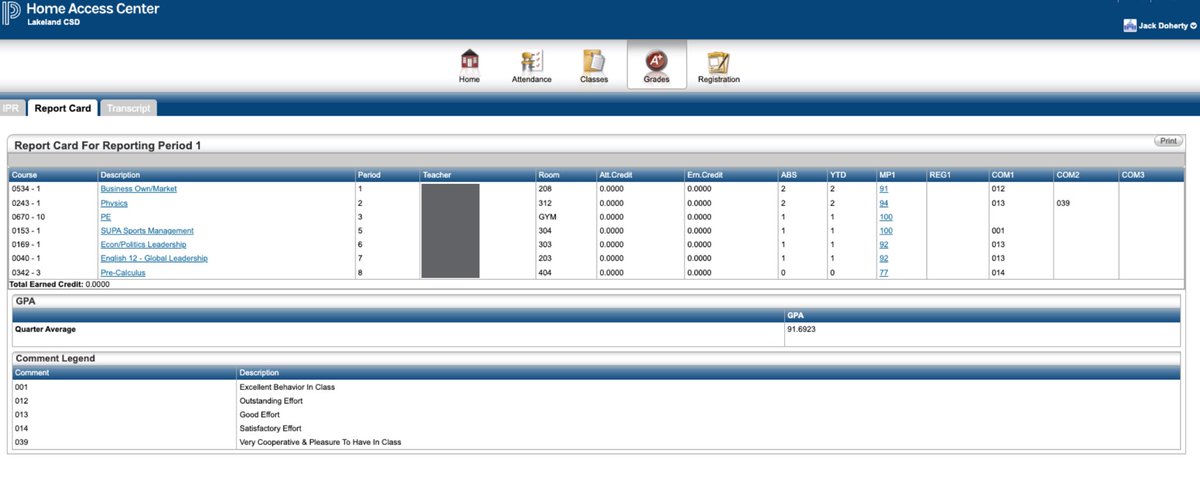Click the course code 0342 - 3
The width and height of the screenshot is (1200, 500).
(26, 272)
